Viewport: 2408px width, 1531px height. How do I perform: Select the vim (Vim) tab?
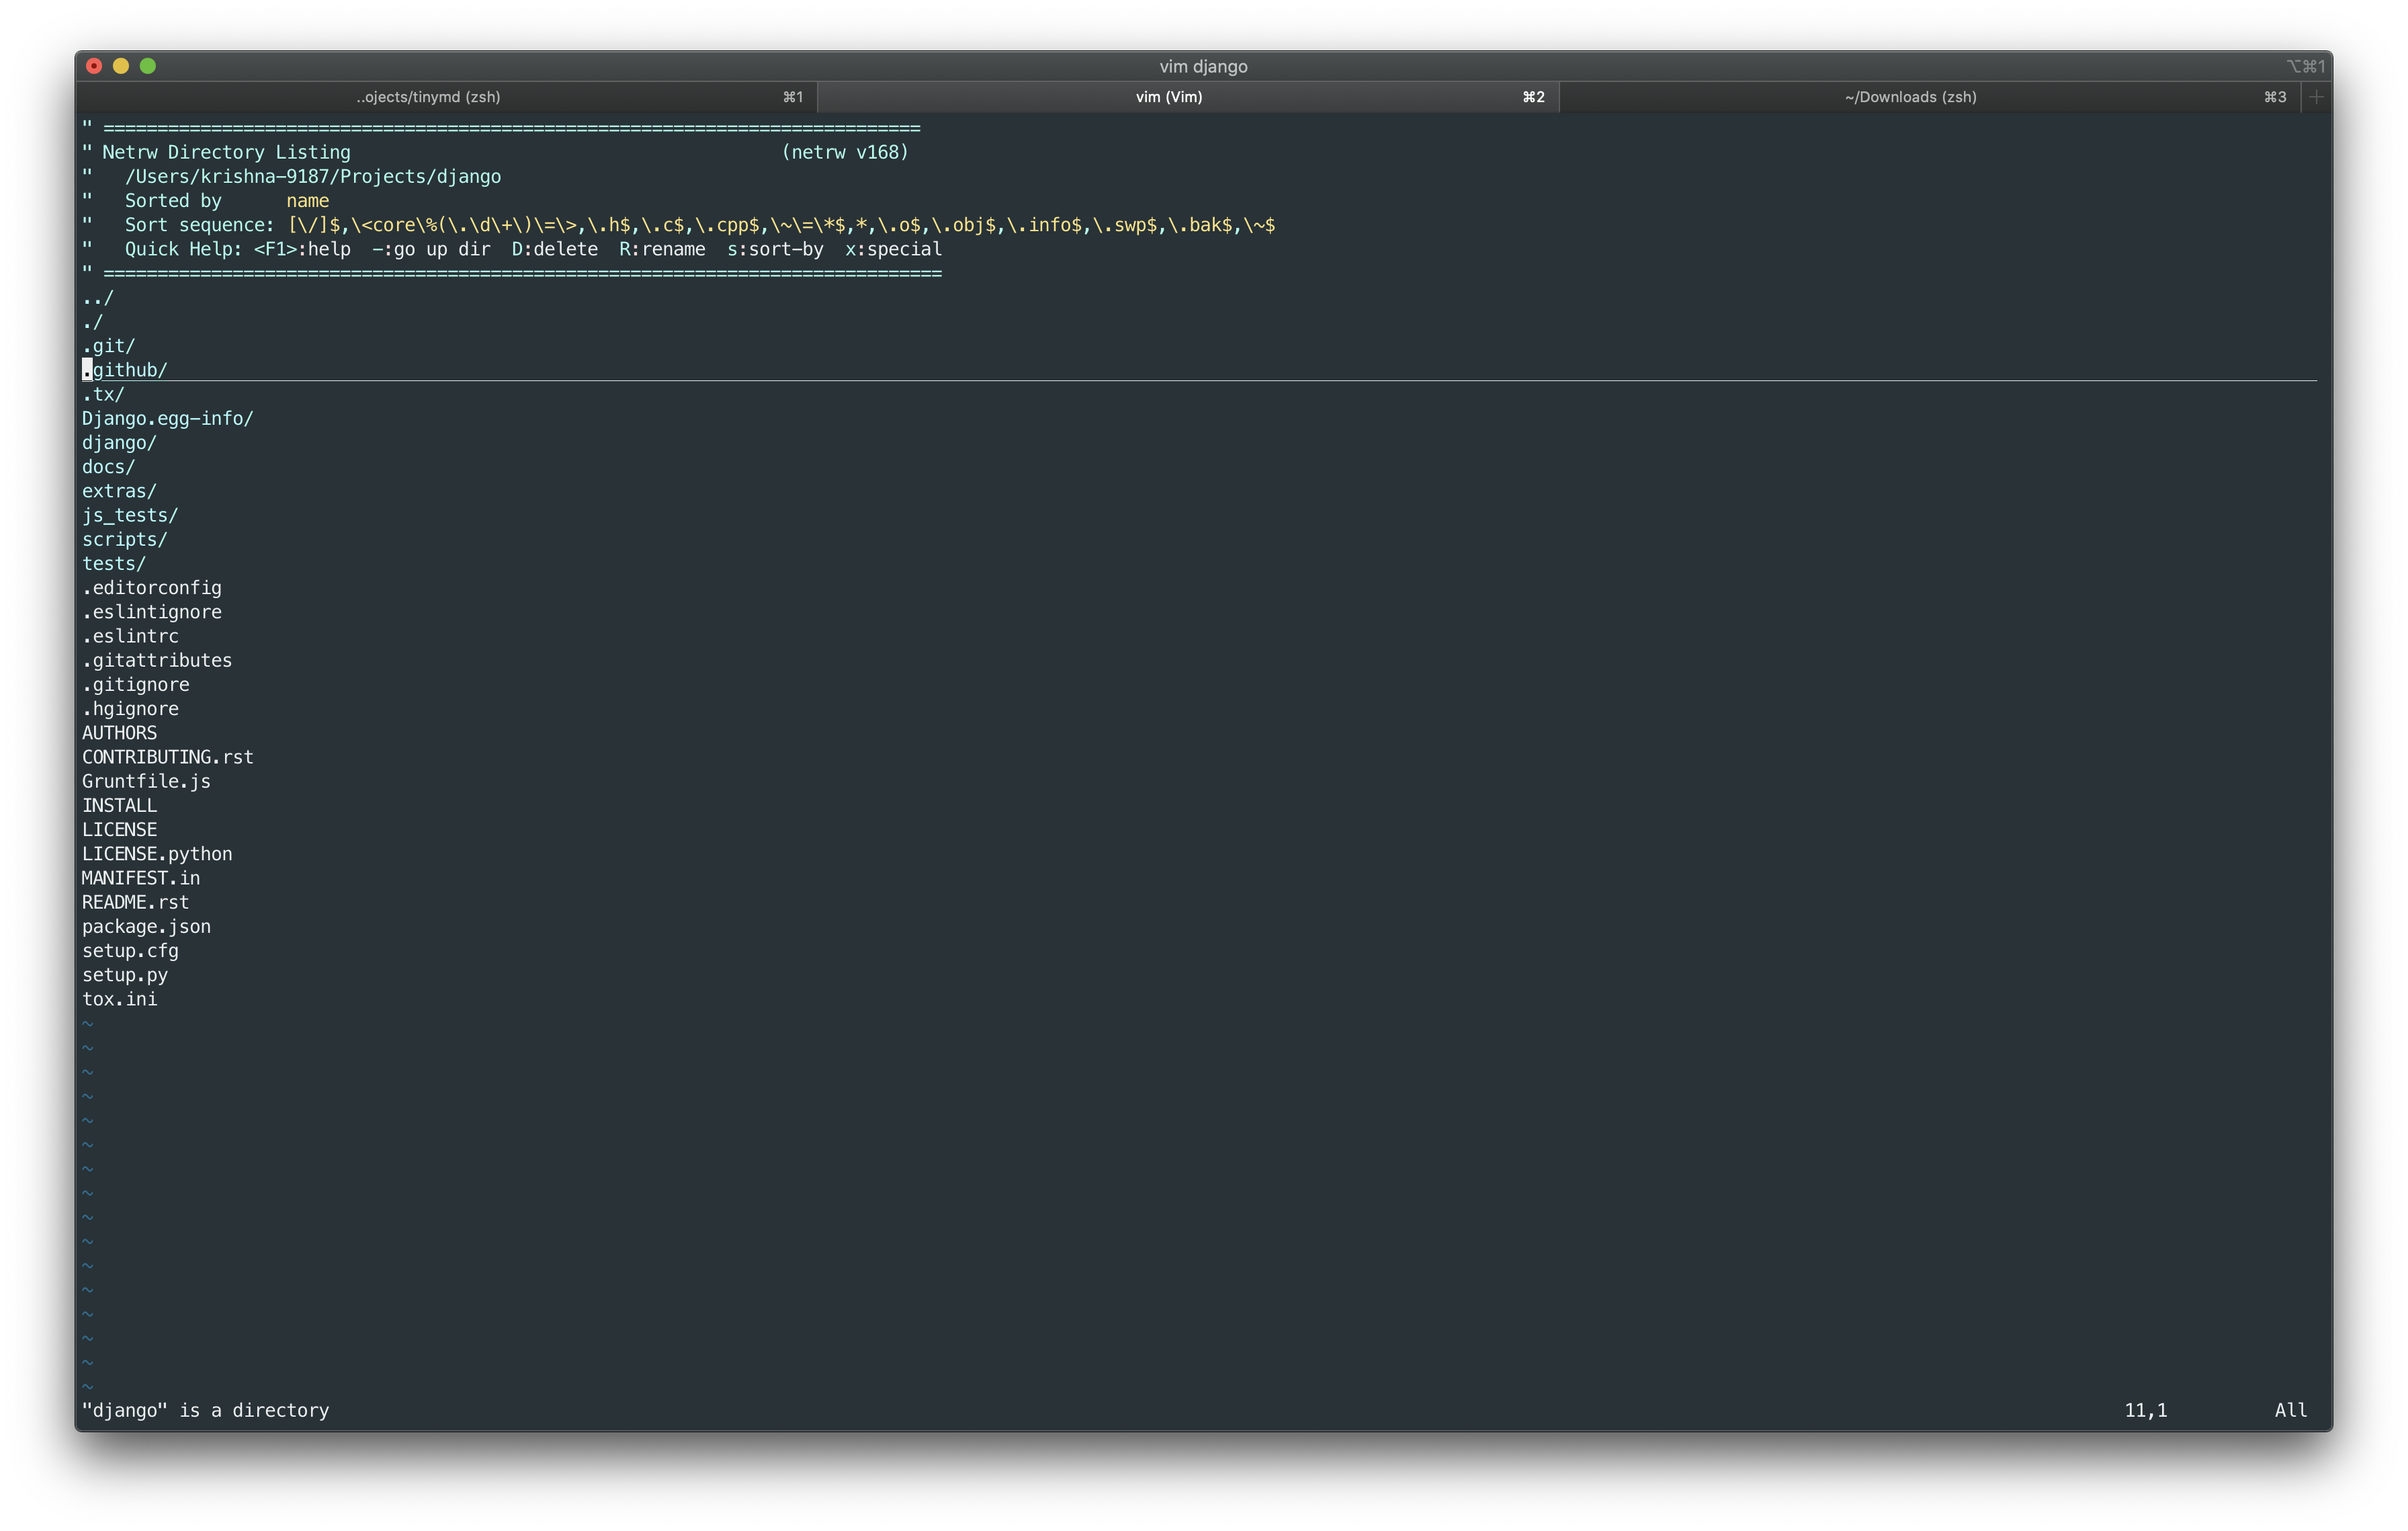coord(1188,97)
